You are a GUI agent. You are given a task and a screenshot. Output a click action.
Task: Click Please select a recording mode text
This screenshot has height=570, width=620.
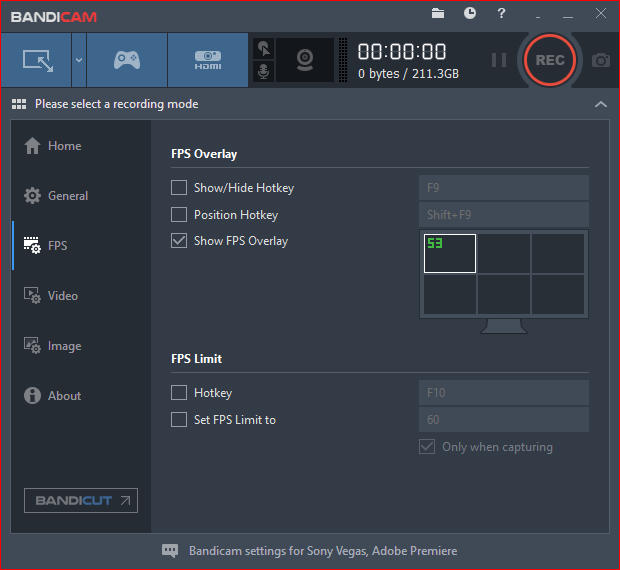point(117,104)
